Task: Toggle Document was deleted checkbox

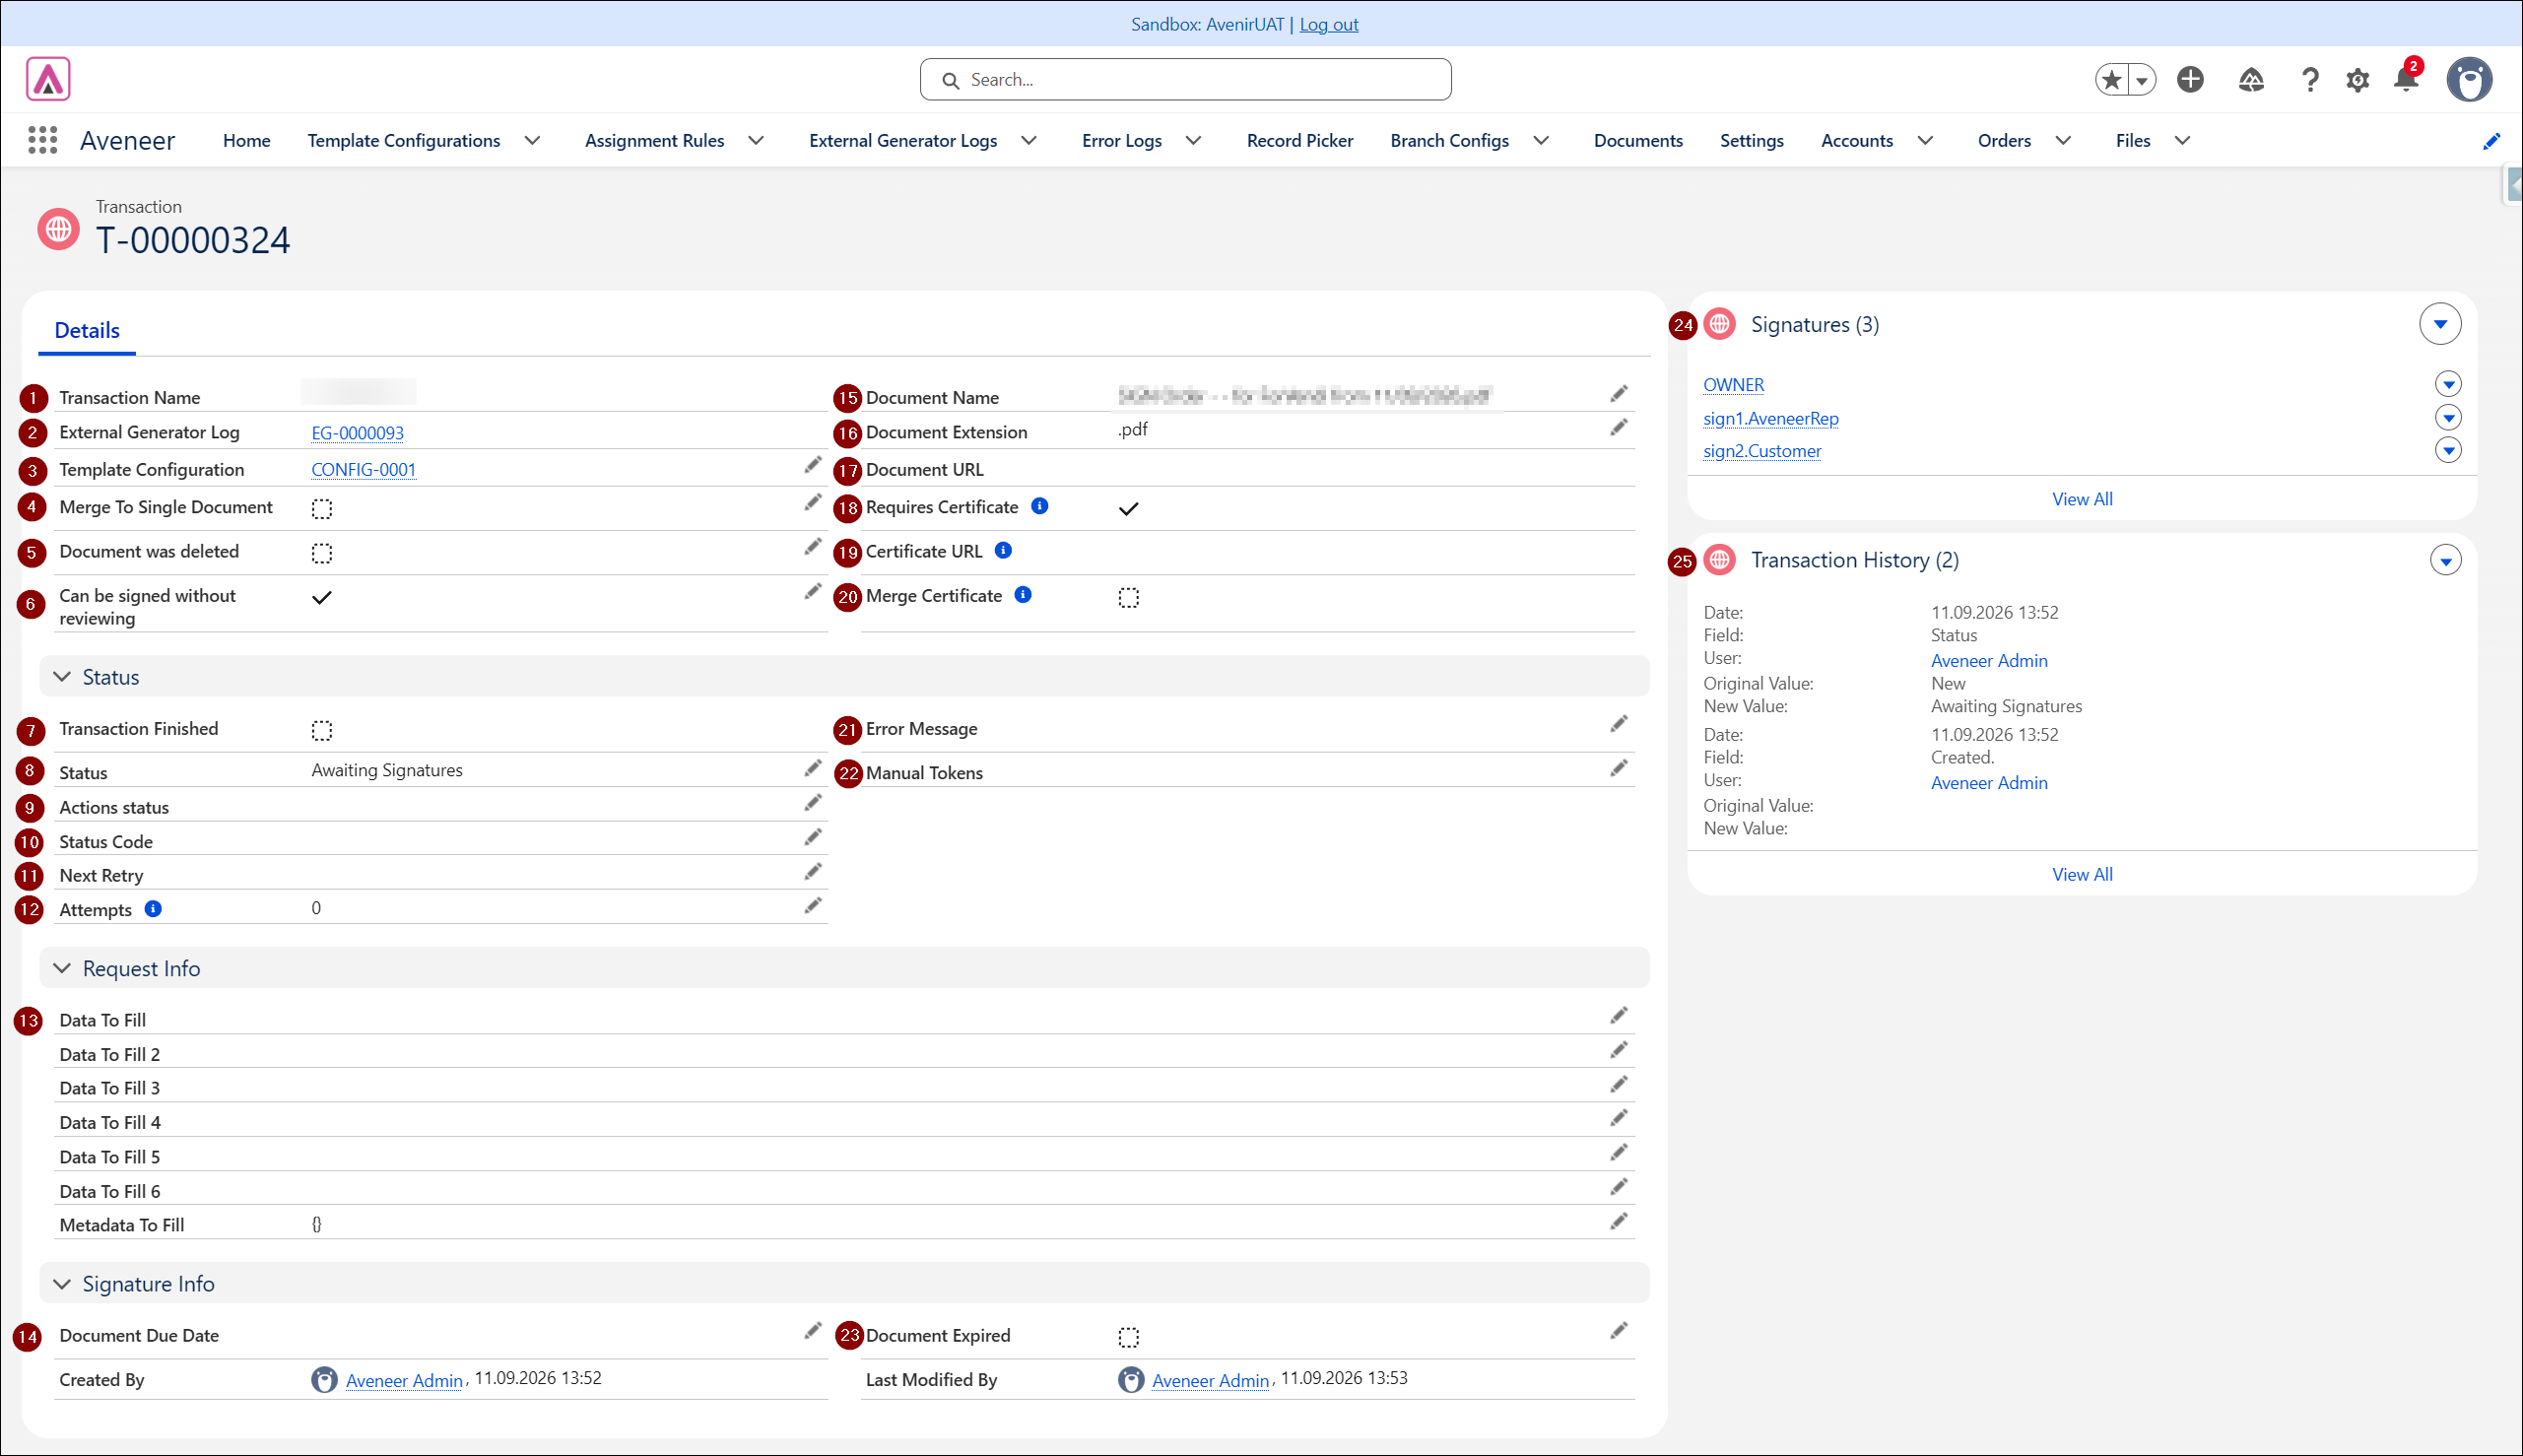Action: [322, 553]
